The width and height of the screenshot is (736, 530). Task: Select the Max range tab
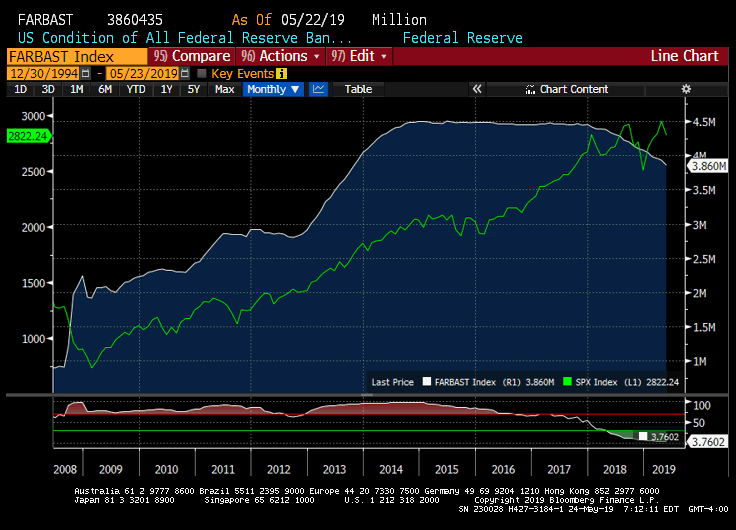coord(224,89)
